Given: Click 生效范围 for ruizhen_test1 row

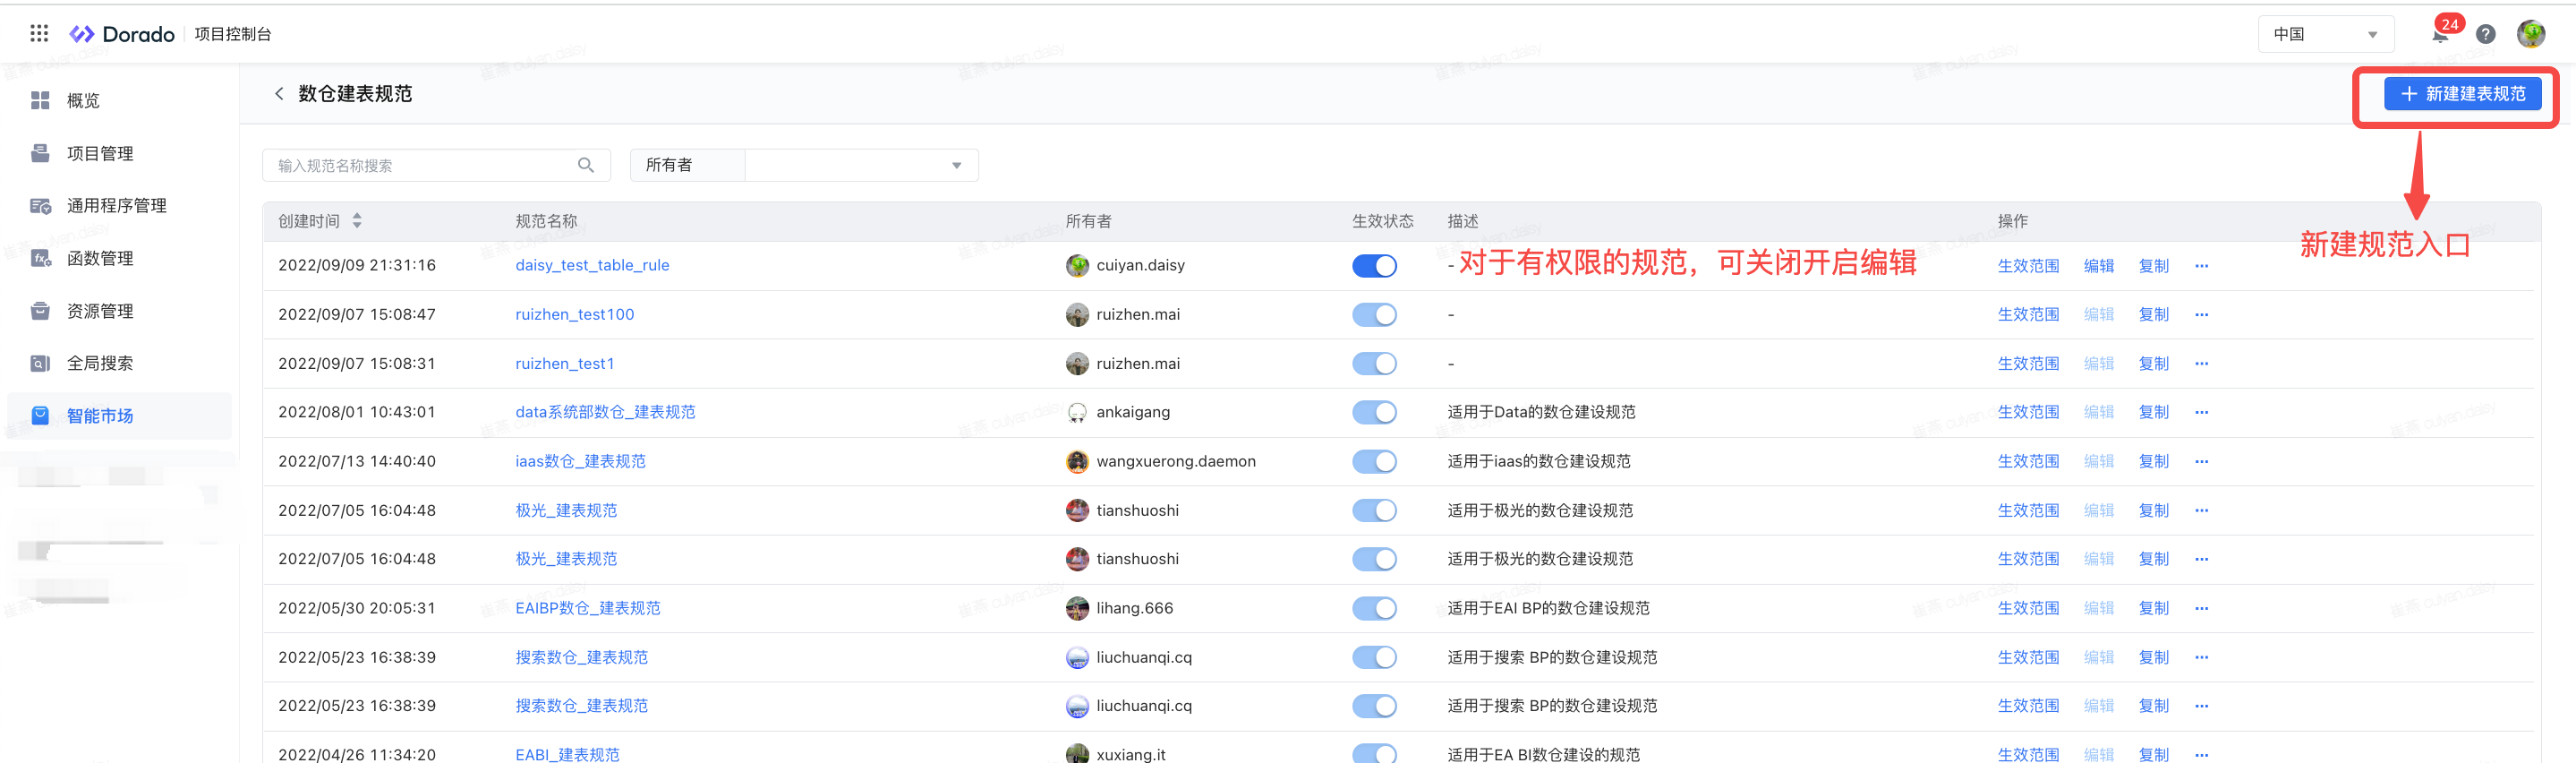Looking at the screenshot, I should coord(2028,364).
